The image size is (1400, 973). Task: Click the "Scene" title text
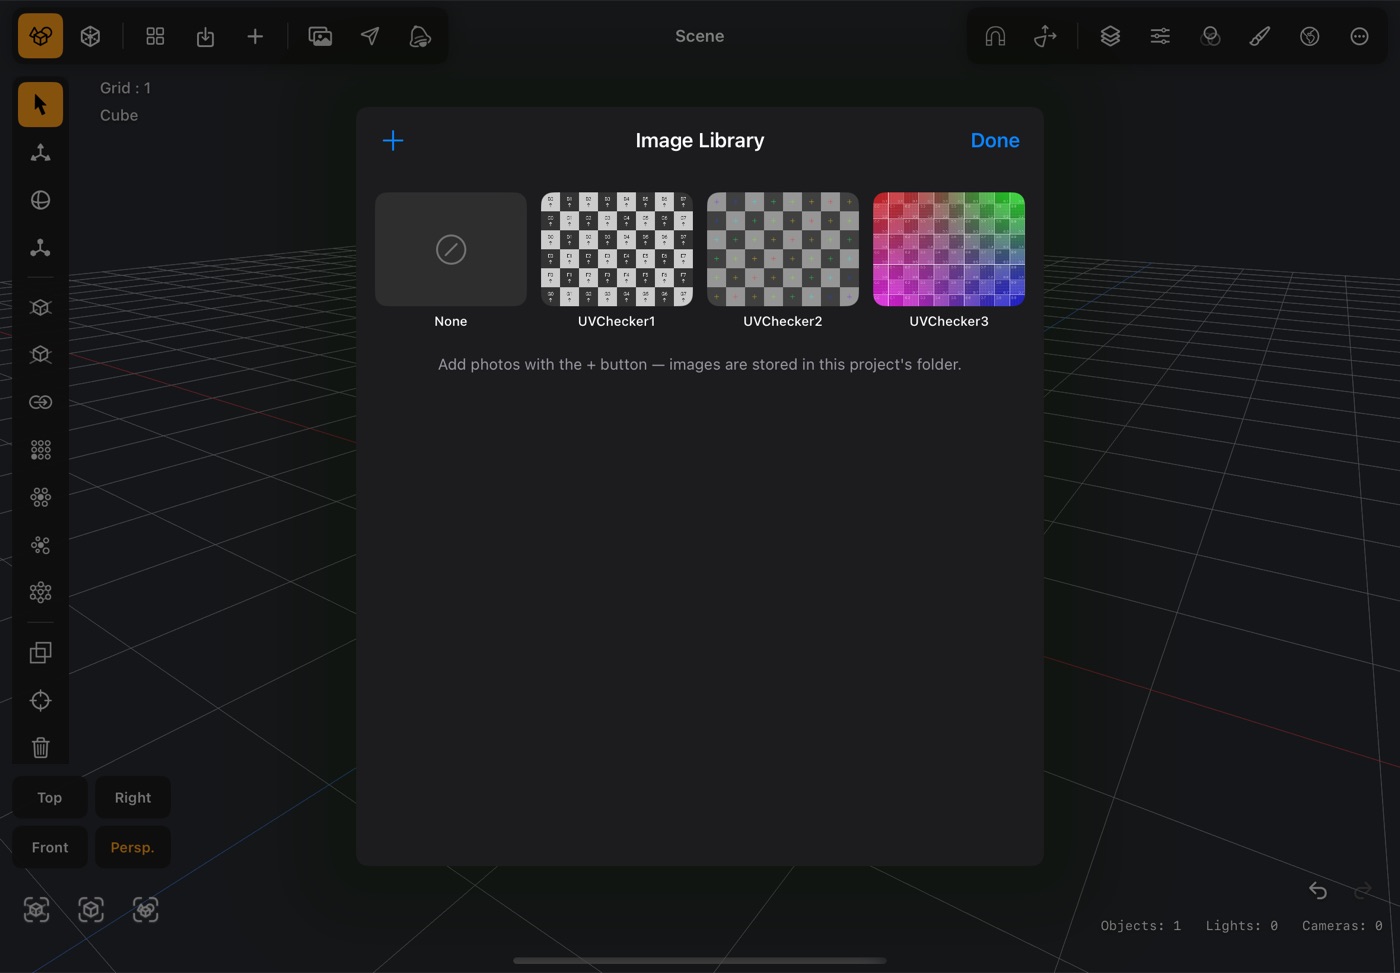tap(700, 36)
